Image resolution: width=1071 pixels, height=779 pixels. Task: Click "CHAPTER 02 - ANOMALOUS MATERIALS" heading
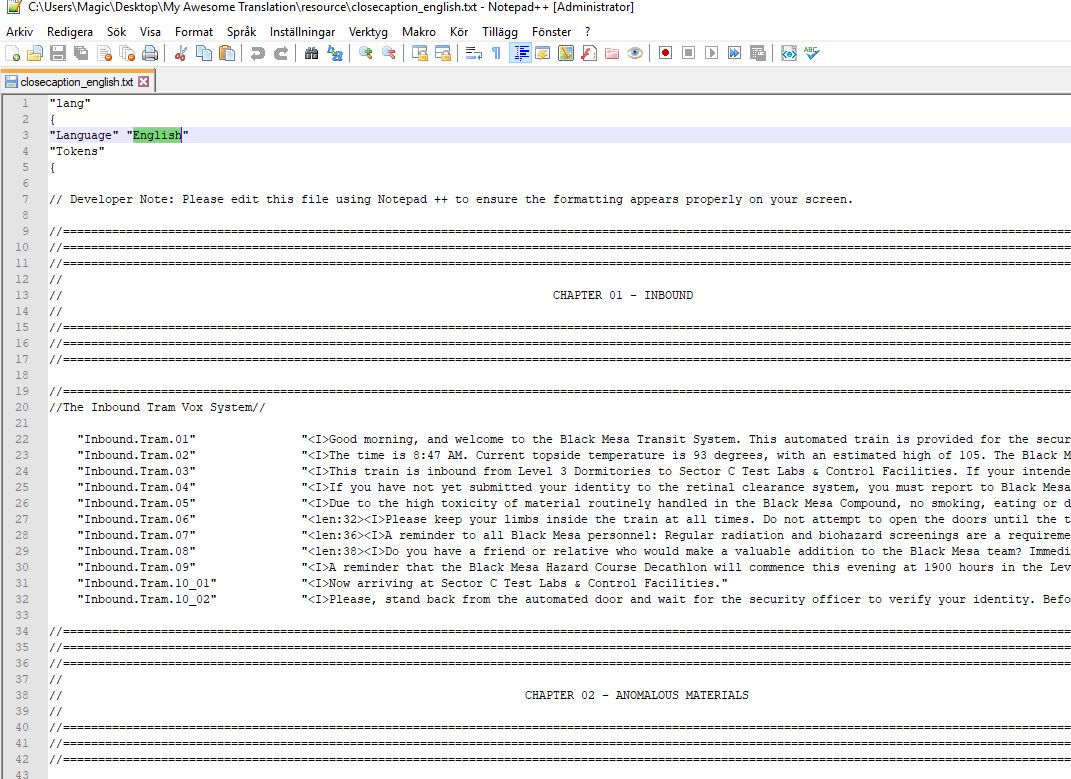[x=637, y=695]
